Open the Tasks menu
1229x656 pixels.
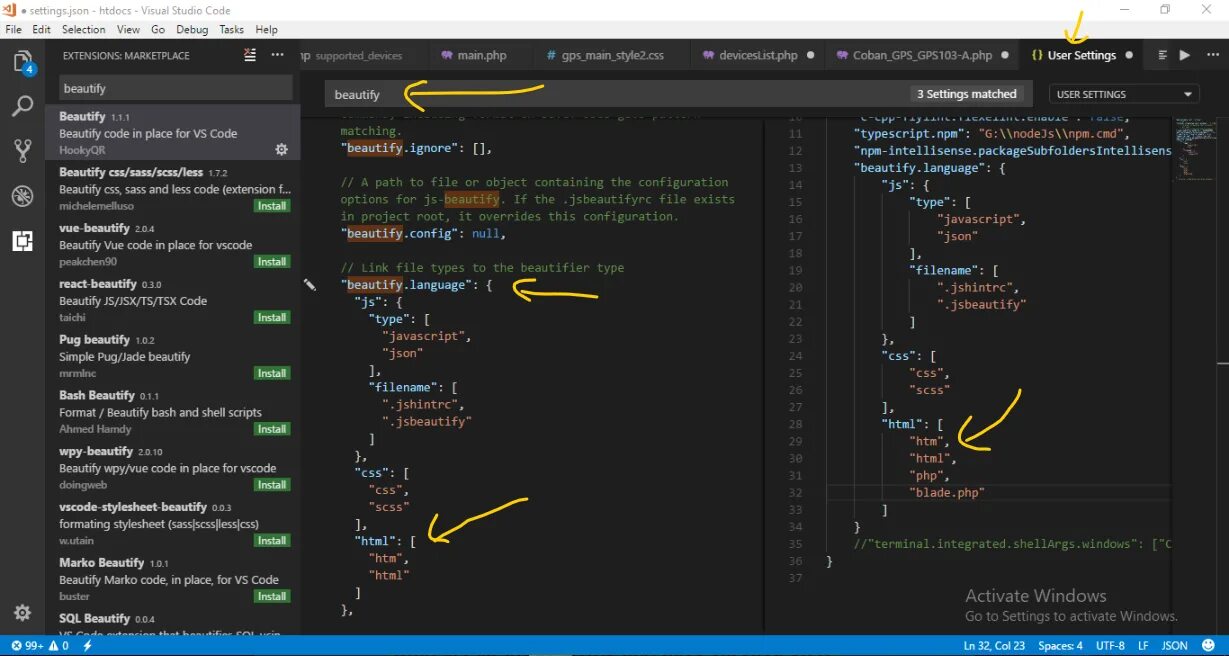(x=231, y=30)
